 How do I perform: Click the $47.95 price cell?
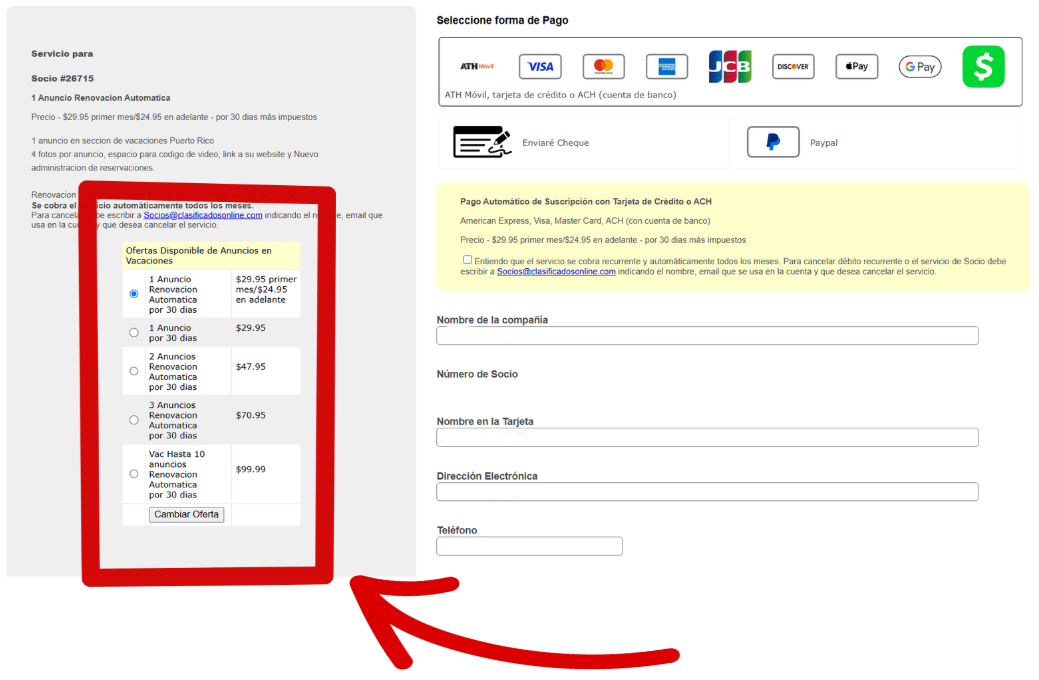tap(266, 371)
